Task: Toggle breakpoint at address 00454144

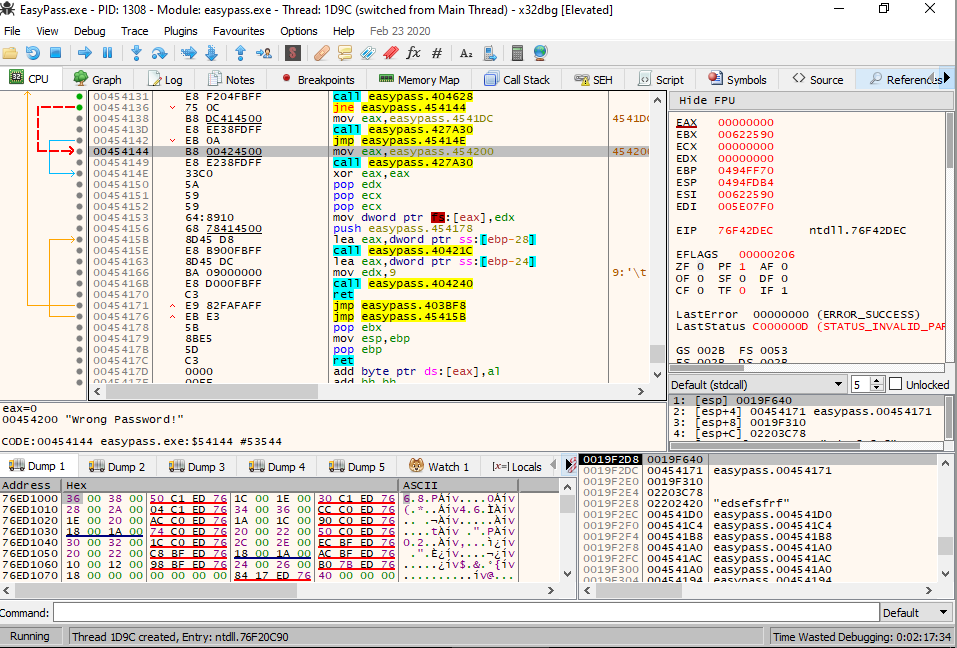Action: [79, 151]
